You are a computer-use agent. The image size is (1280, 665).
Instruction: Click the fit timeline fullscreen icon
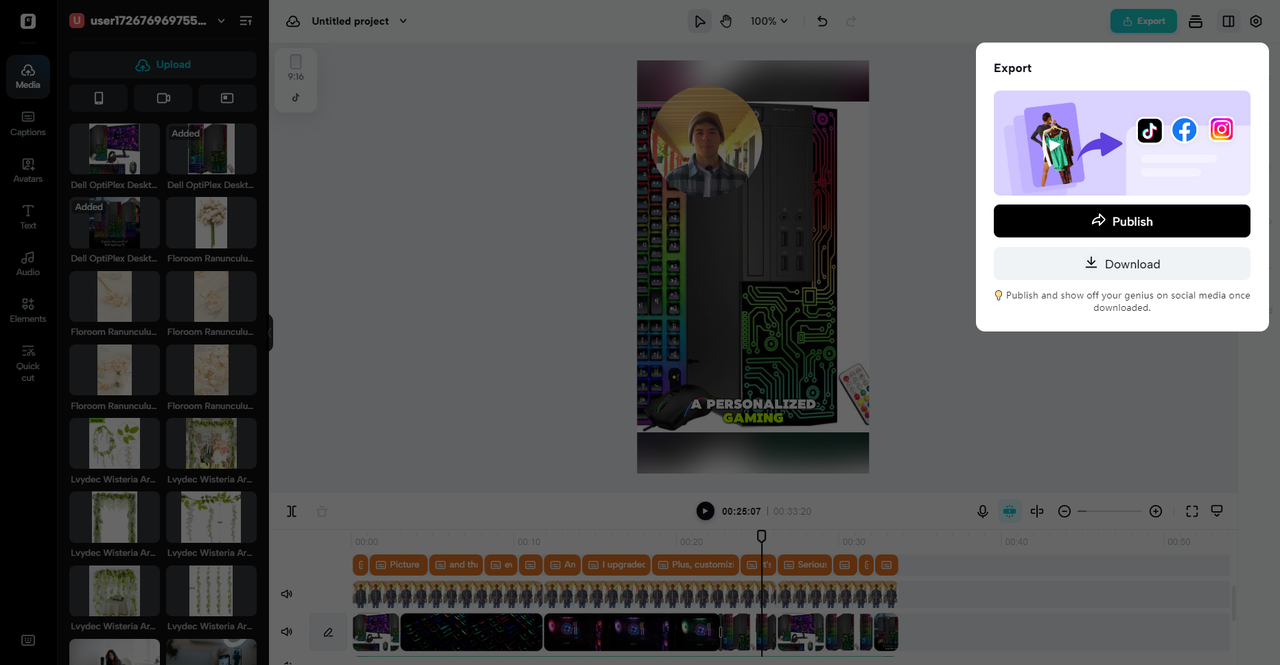1192,511
